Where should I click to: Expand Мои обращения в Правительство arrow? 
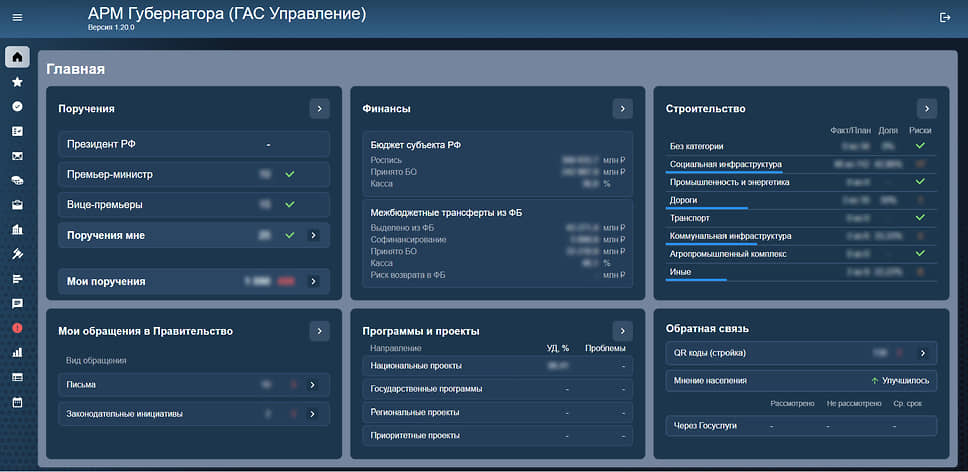tap(319, 331)
